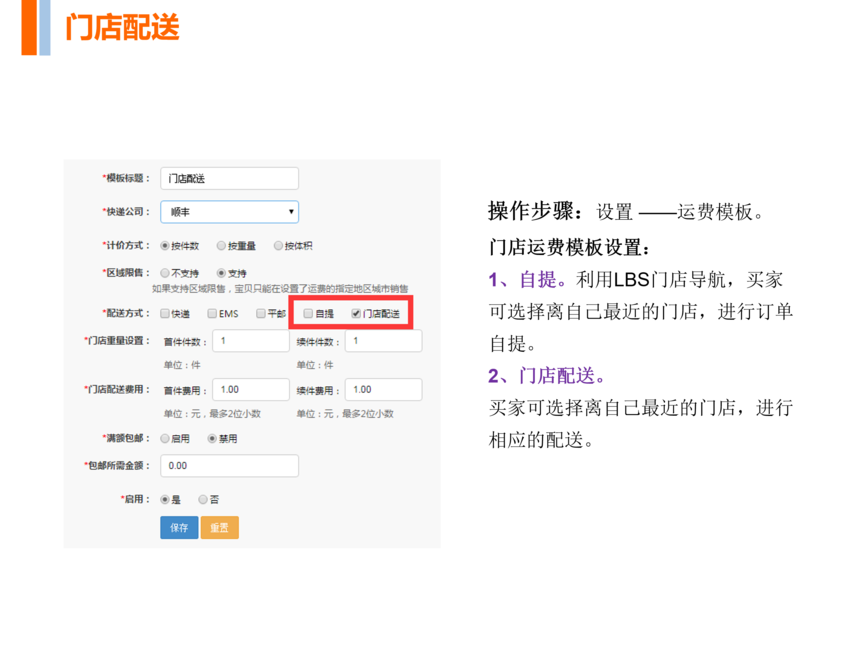Select the 按体积 pricing radio button

278,245
